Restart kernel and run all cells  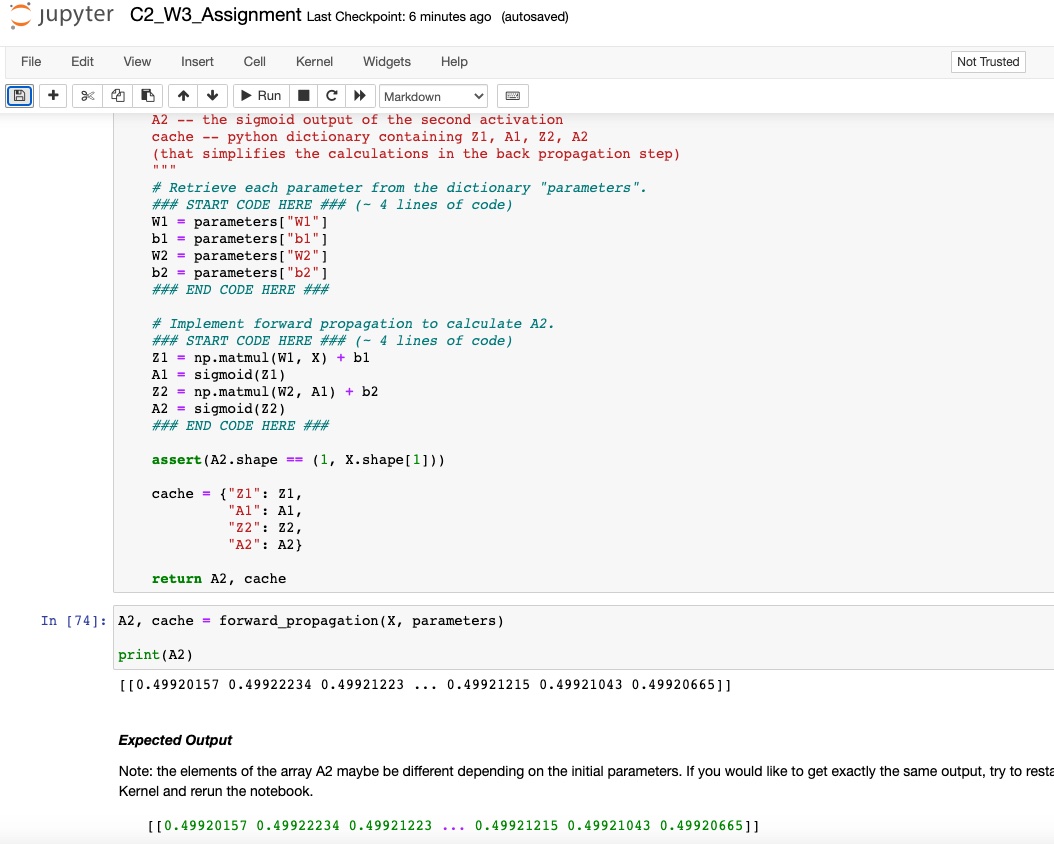(360, 95)
